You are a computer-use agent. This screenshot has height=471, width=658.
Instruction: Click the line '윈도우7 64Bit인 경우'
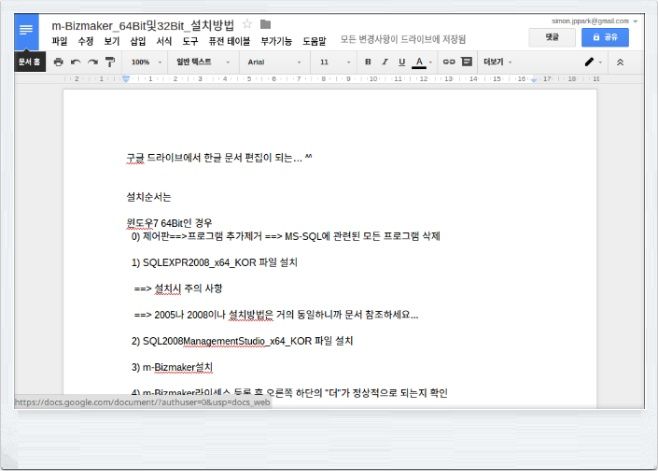coord(169,223)
